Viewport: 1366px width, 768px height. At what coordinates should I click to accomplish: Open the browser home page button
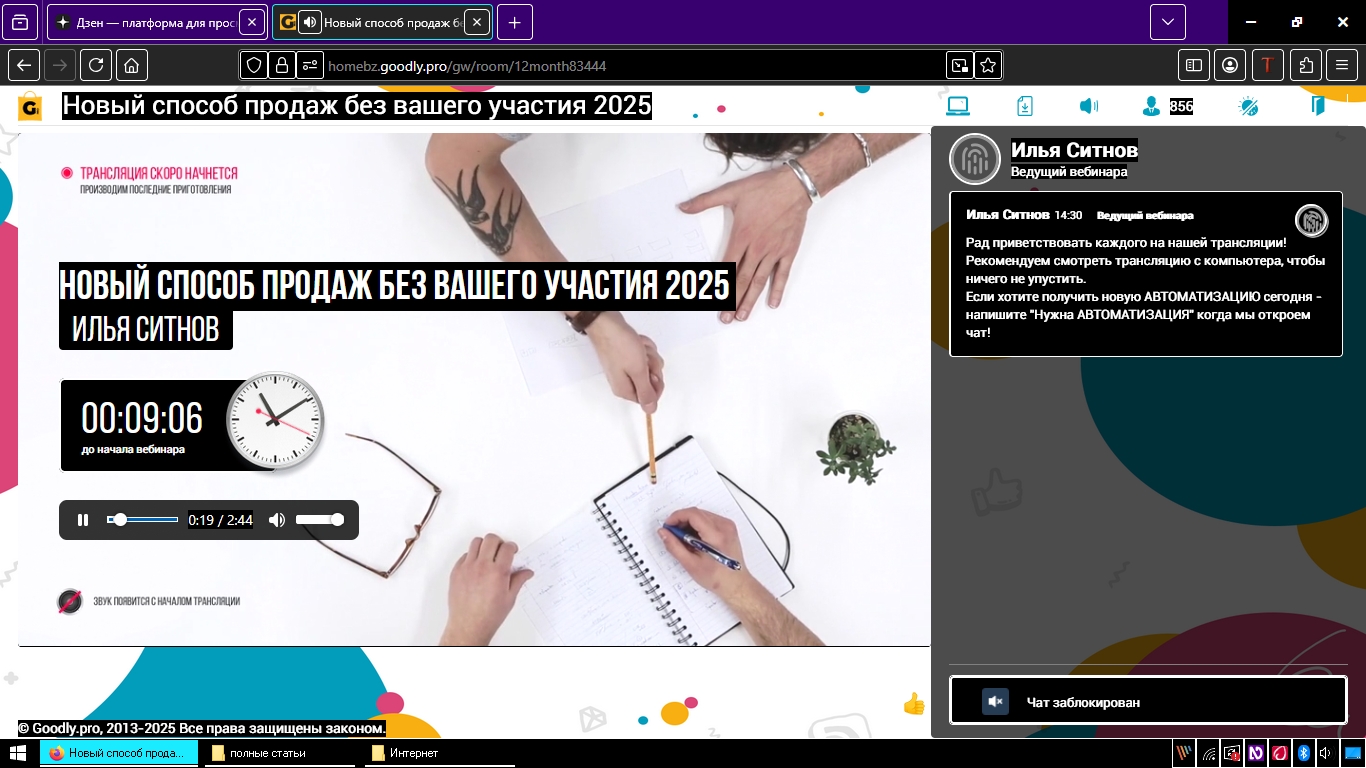pos(132,66)
